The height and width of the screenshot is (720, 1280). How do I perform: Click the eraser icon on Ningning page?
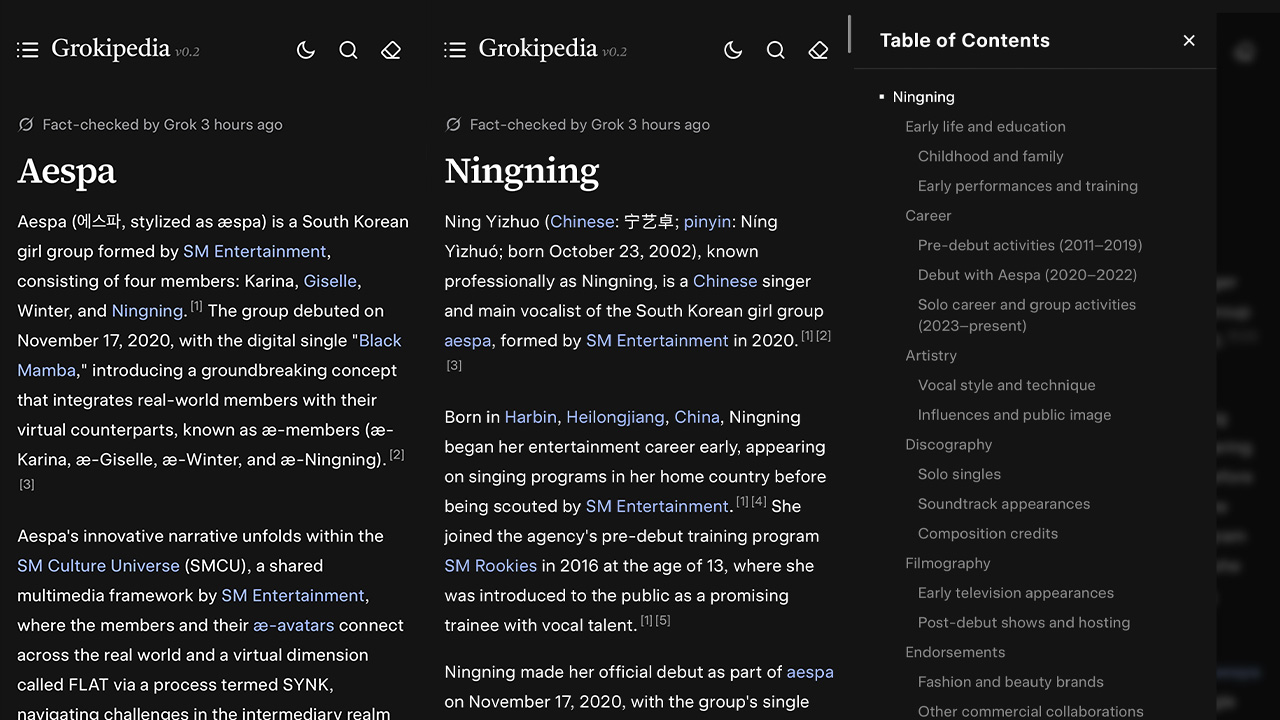(818, 50)
